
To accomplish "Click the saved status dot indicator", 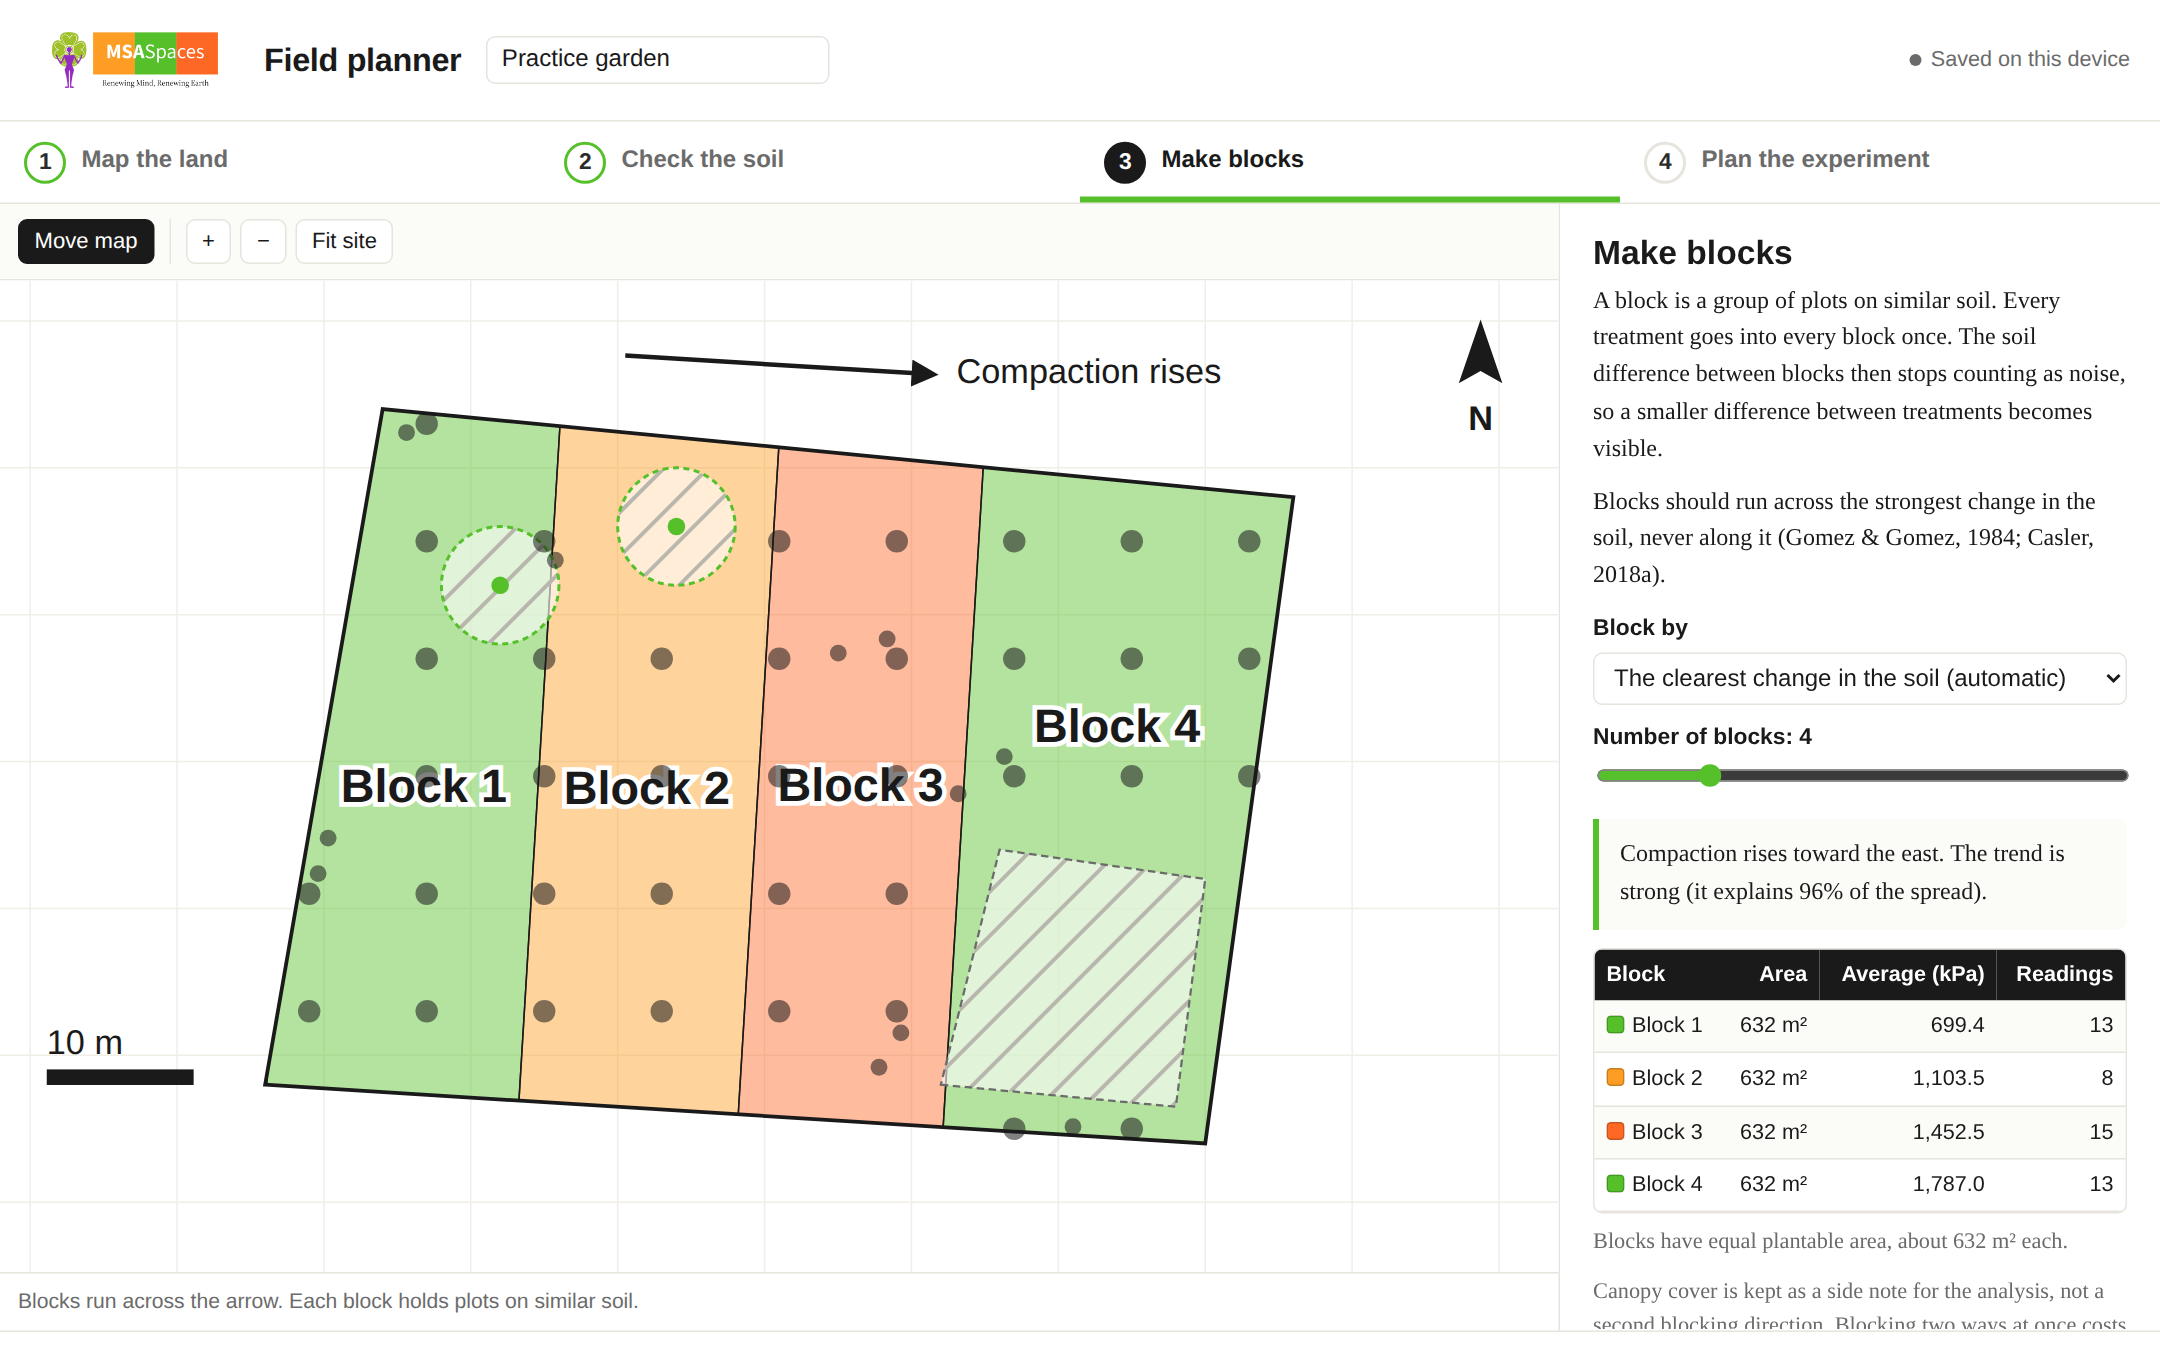I will (x=1915, y=60).
